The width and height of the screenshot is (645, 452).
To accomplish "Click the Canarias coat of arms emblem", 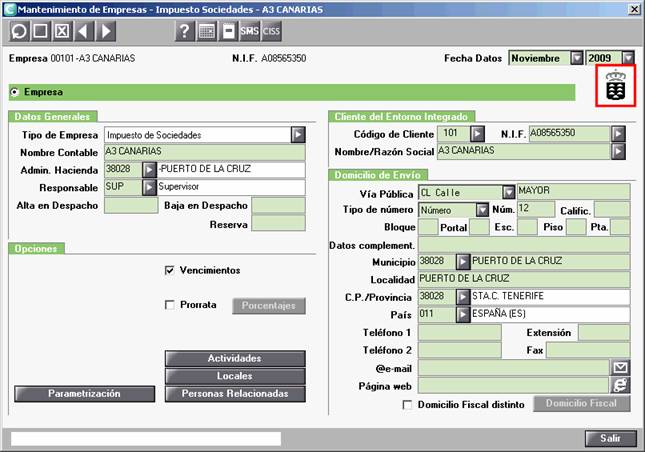I will [x=616, y=86].
